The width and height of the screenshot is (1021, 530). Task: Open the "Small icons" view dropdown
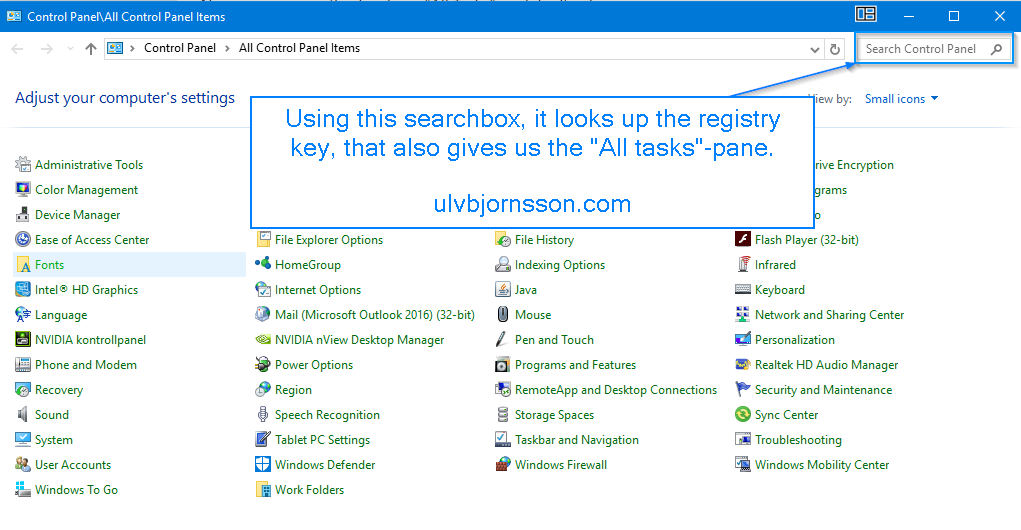[x=901, y=99]
